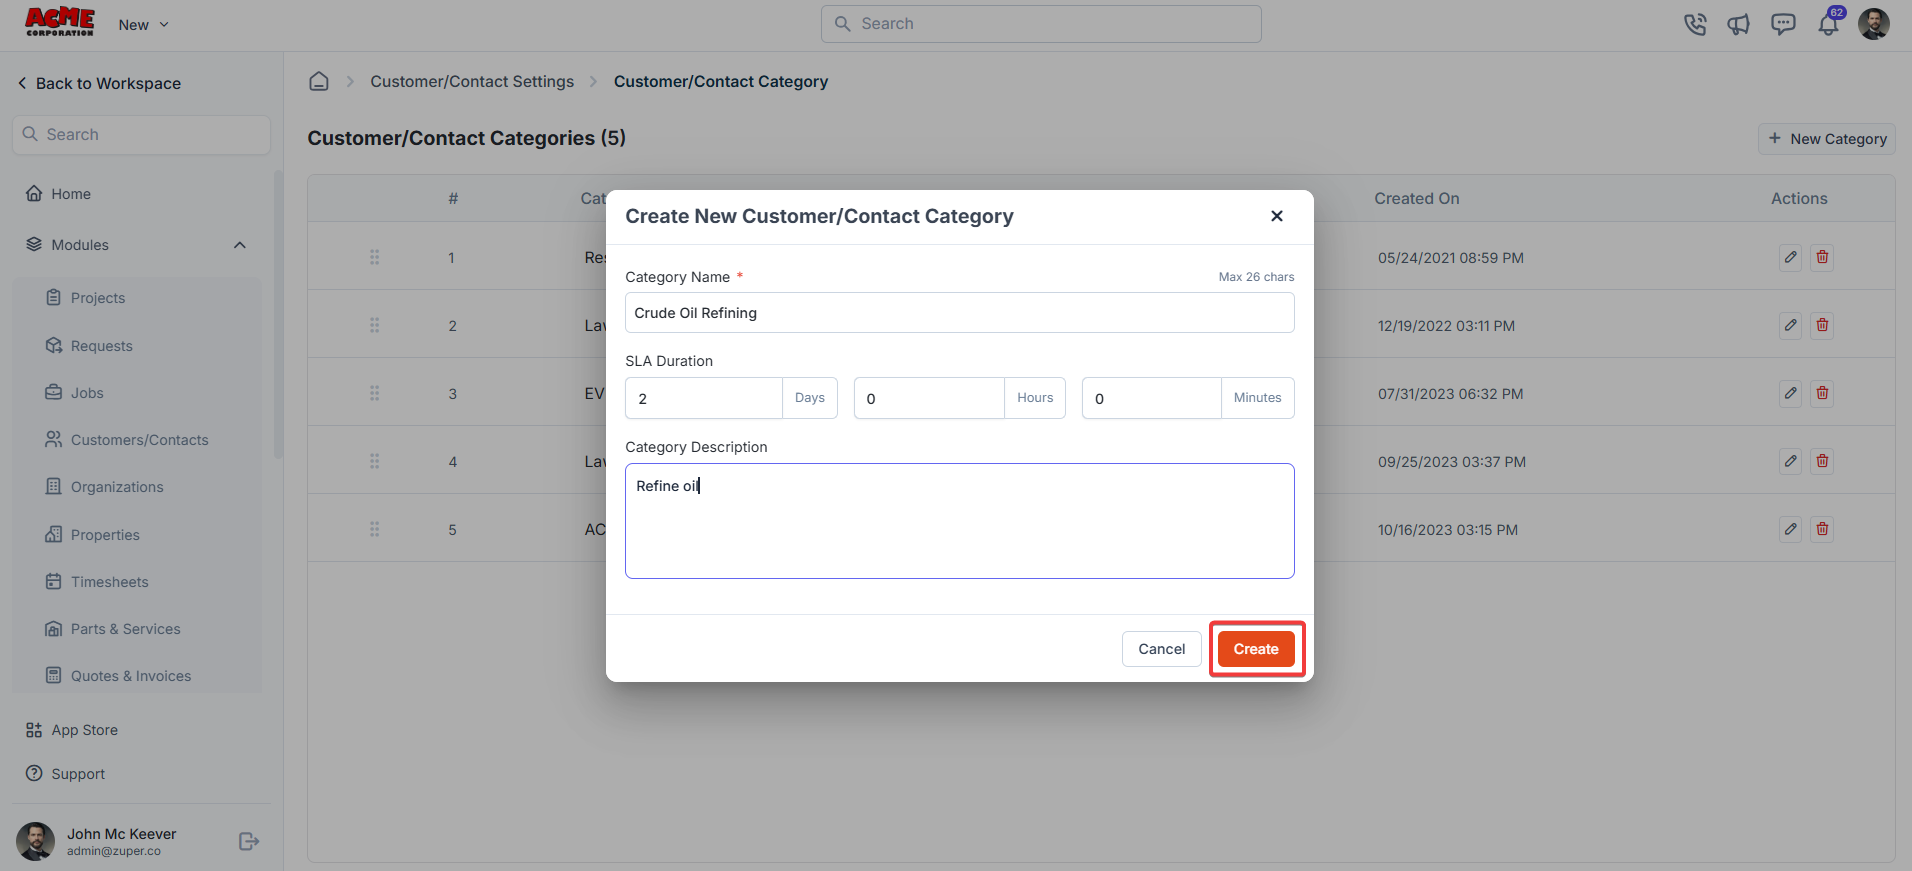Click date 10/16/2023 03:15 PM

pos(1448,530)
